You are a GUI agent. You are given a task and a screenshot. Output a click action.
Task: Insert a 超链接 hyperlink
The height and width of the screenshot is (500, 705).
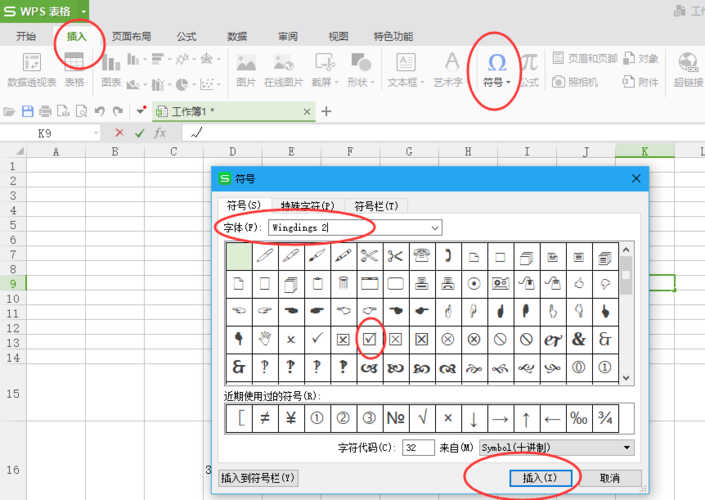pyautogui.click(x=689, y=69)
